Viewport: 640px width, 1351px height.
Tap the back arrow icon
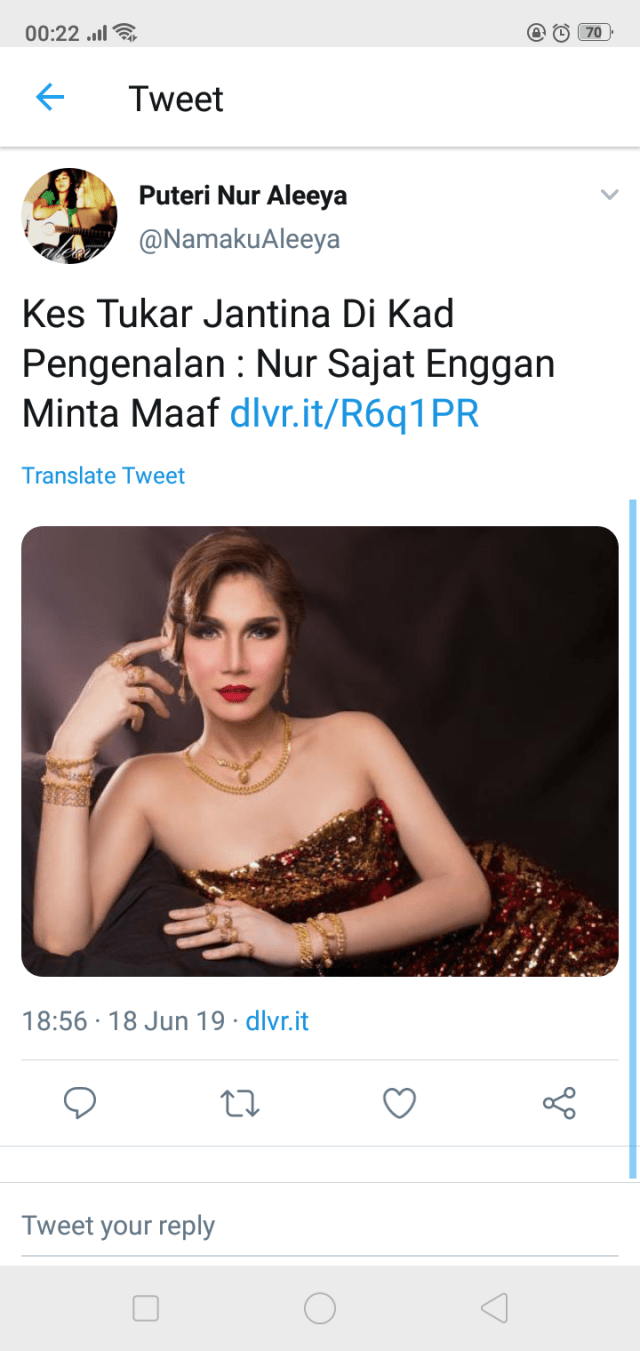pos(50,97)
